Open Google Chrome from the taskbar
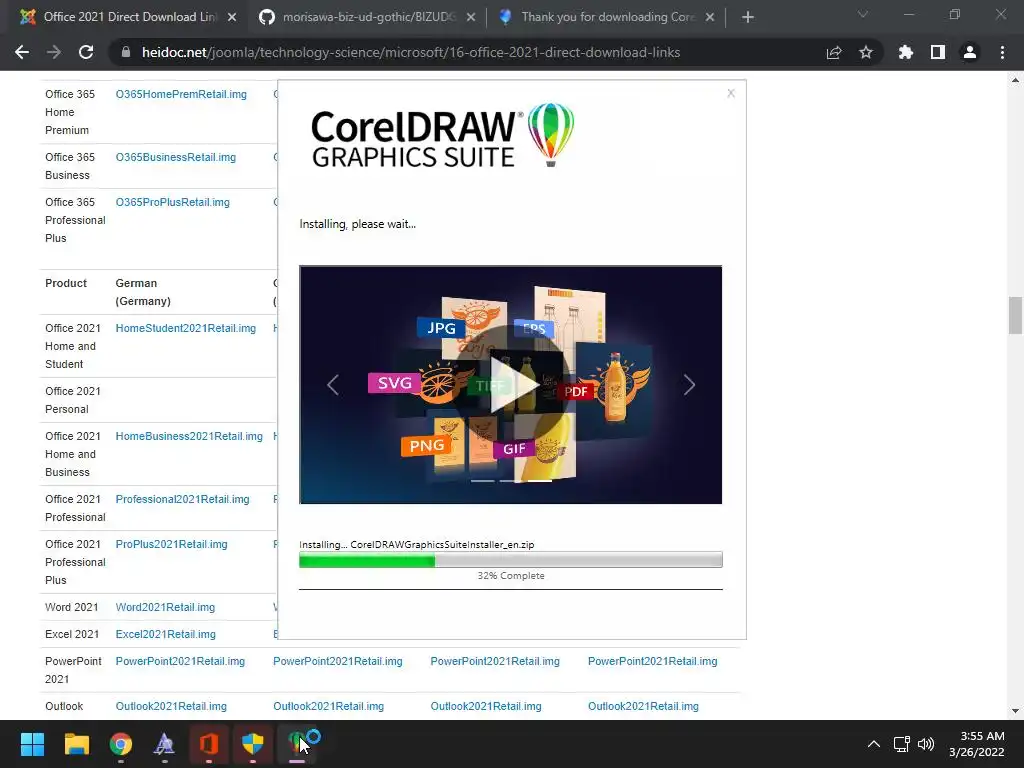Screen dimensions: 1024x768 click(x=121, y=744)
